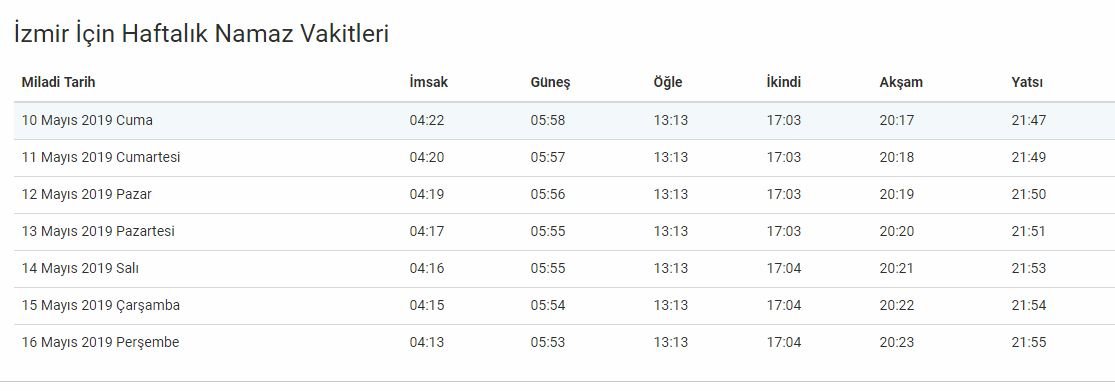The image size is (1115, 391).
Task: Select the Akşam column header
Action: click(901, 82)
